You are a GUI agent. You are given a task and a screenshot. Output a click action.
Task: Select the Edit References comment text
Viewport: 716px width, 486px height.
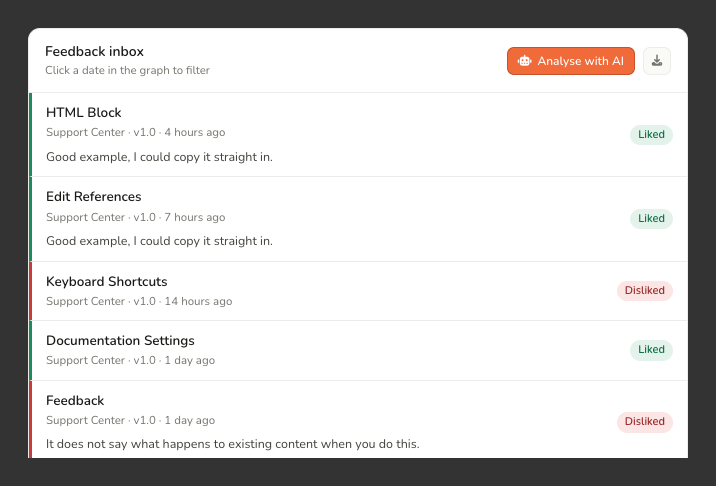159,241
